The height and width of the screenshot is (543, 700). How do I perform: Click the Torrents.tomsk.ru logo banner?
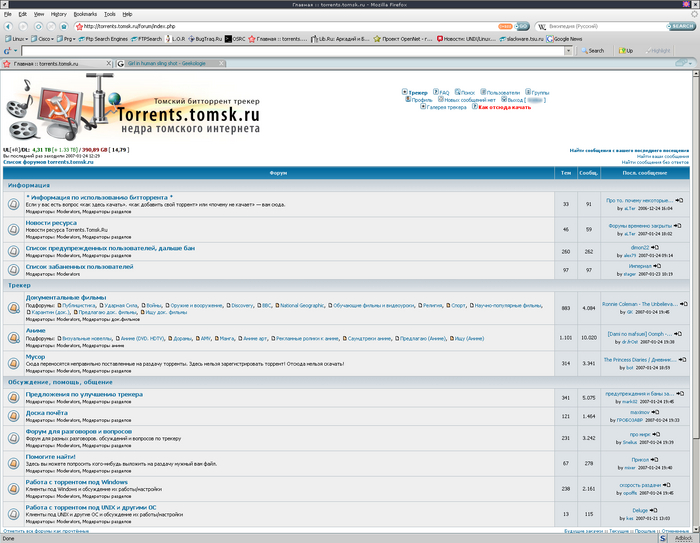133,108
